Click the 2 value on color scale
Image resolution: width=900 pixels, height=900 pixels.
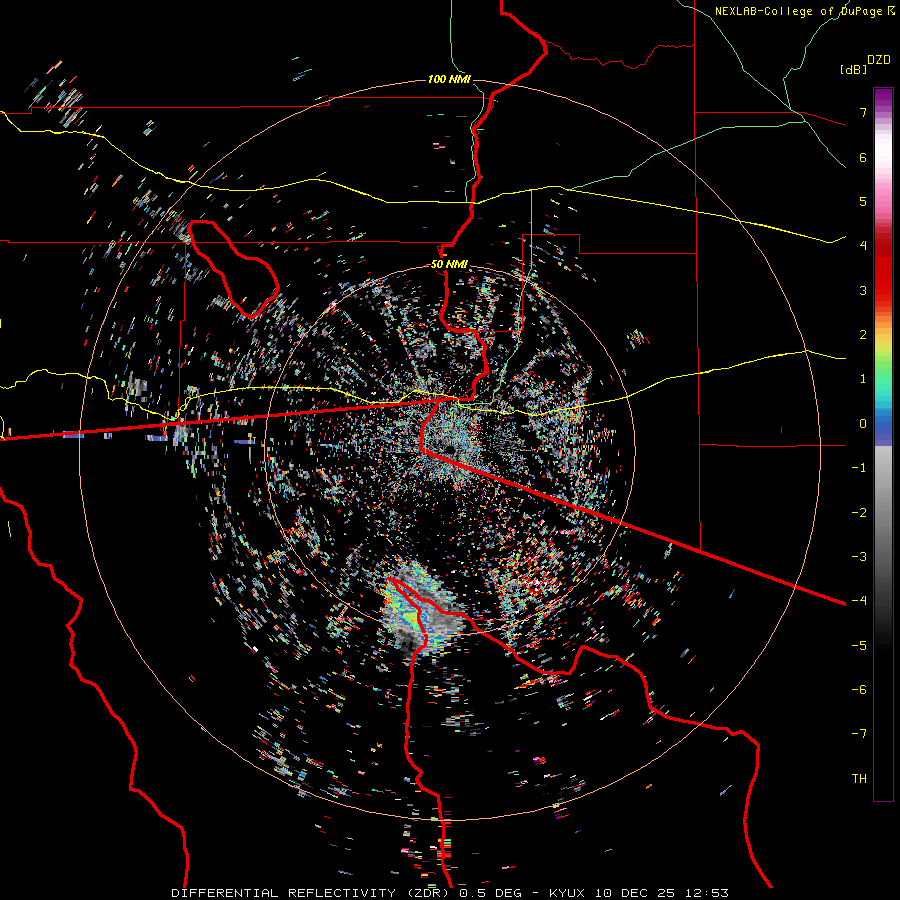coord(863,335)
